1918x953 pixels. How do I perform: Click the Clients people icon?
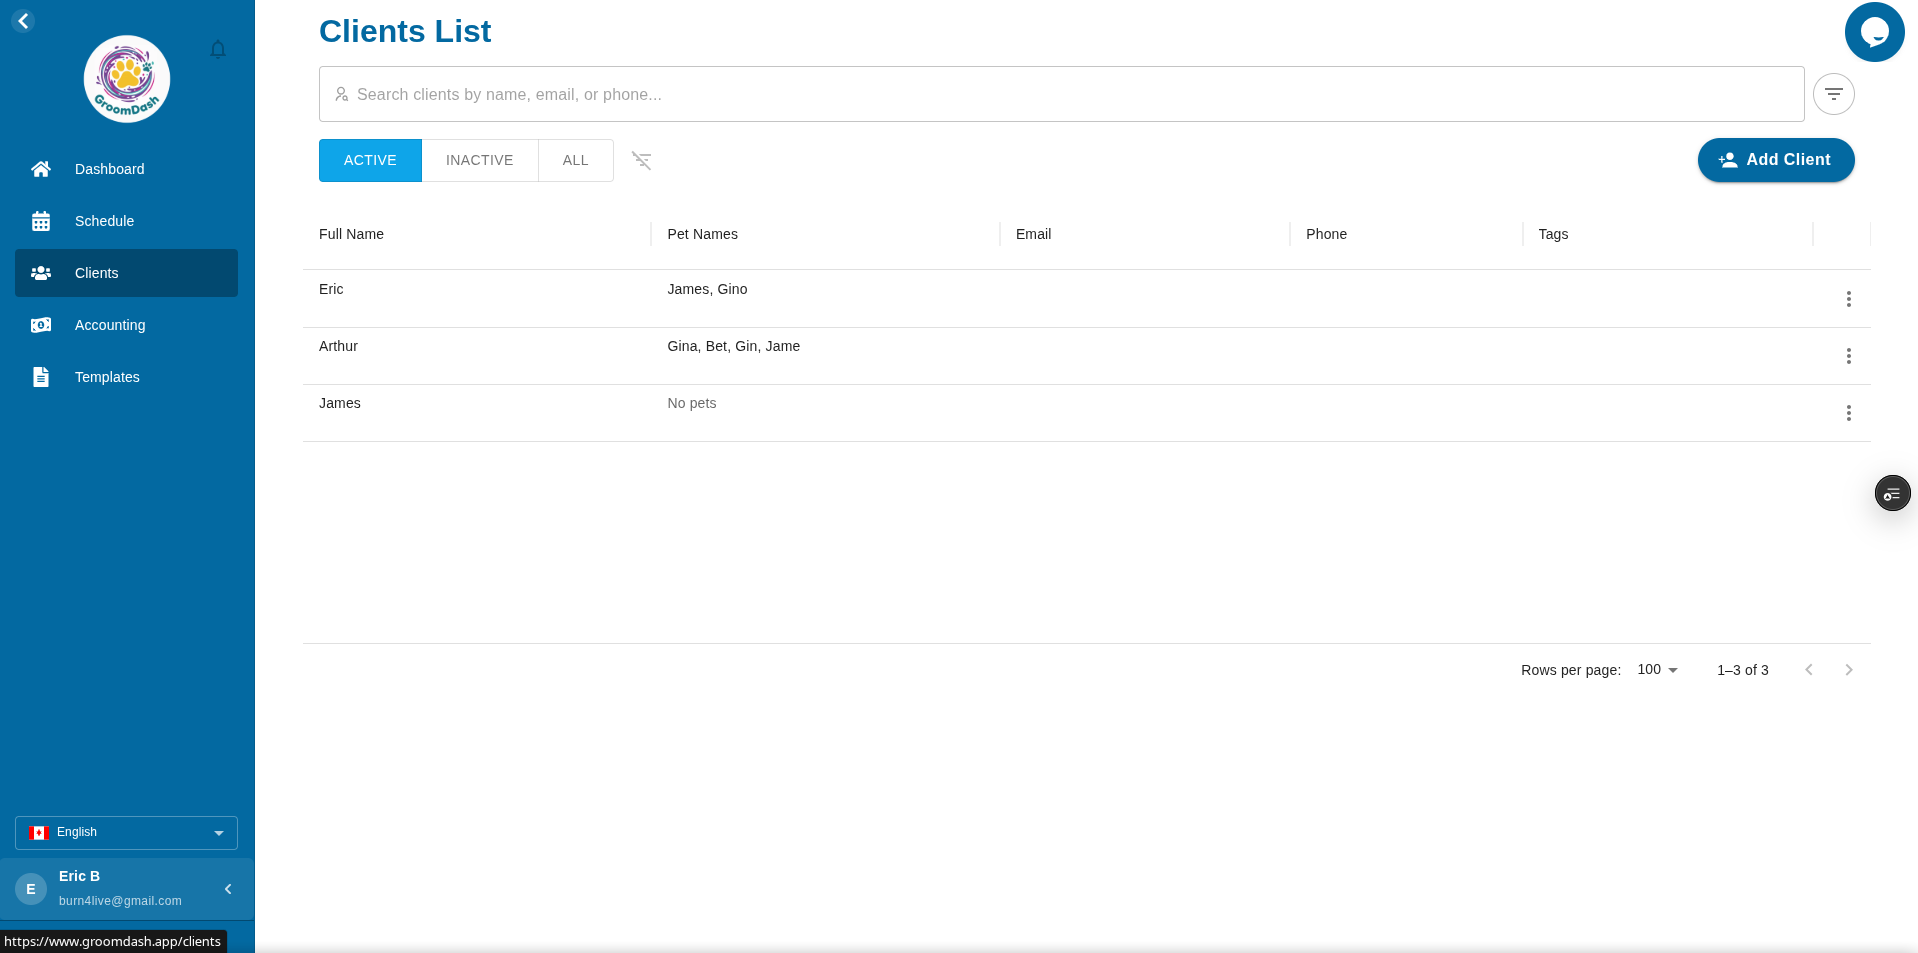(x=41, y=273)
